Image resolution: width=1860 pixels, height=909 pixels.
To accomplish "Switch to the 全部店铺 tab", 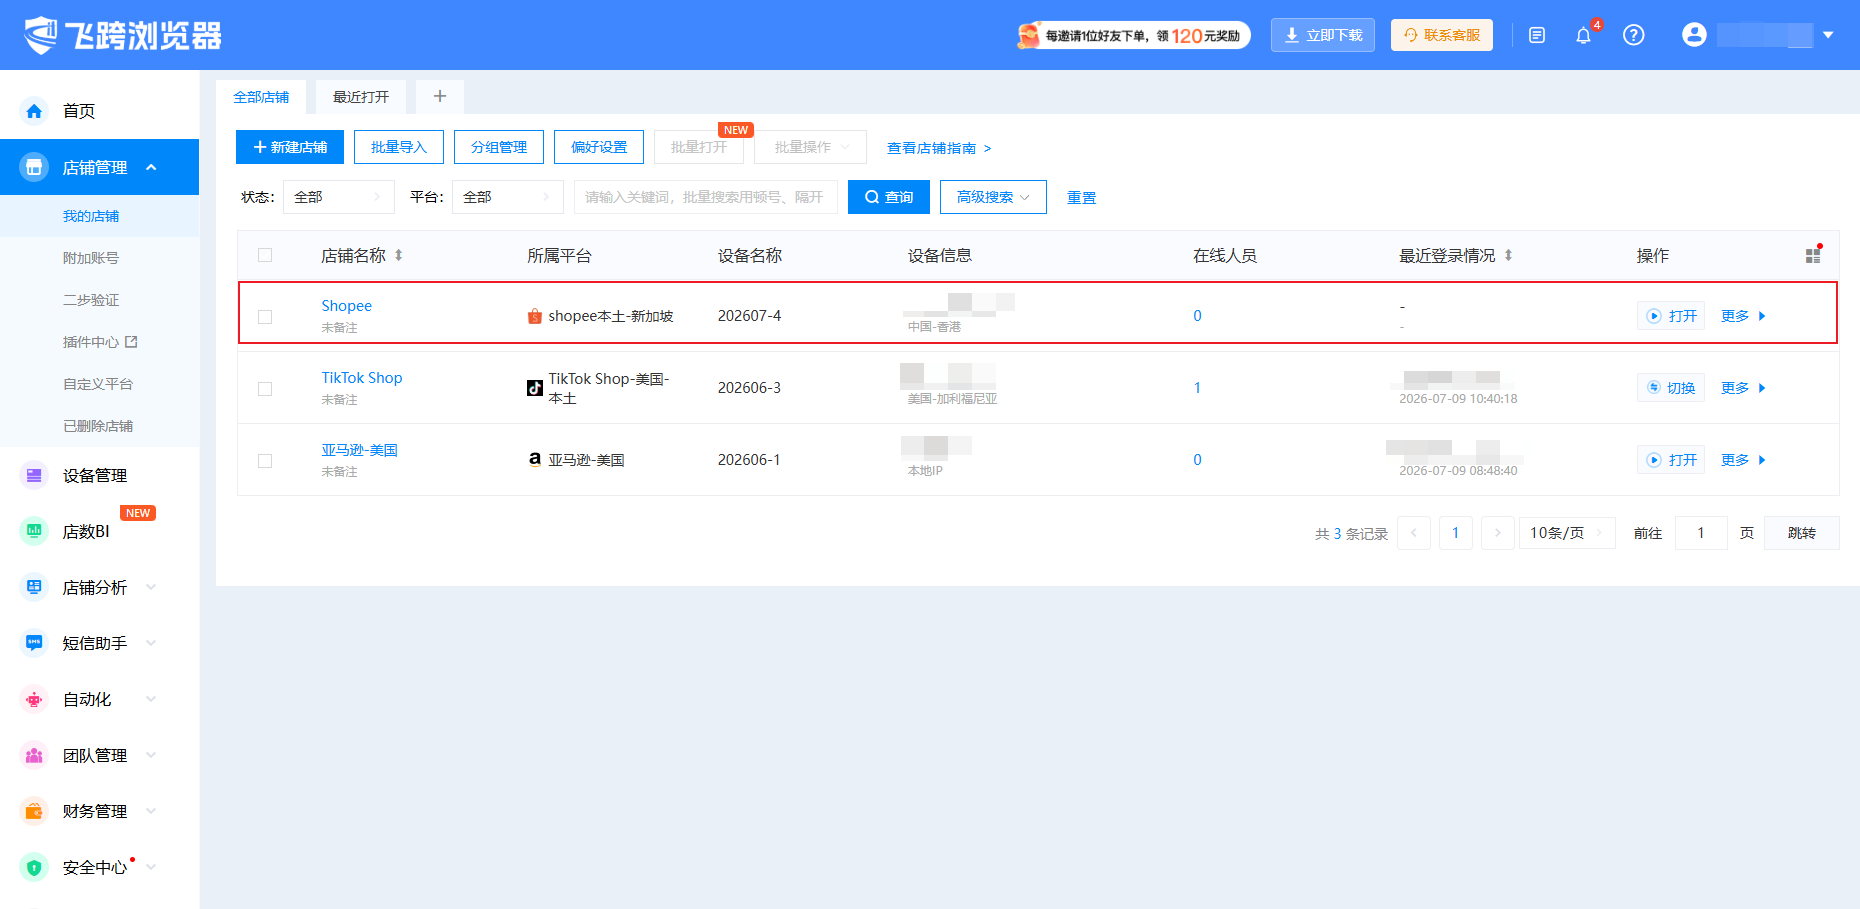I will click(x=261, y=97).
